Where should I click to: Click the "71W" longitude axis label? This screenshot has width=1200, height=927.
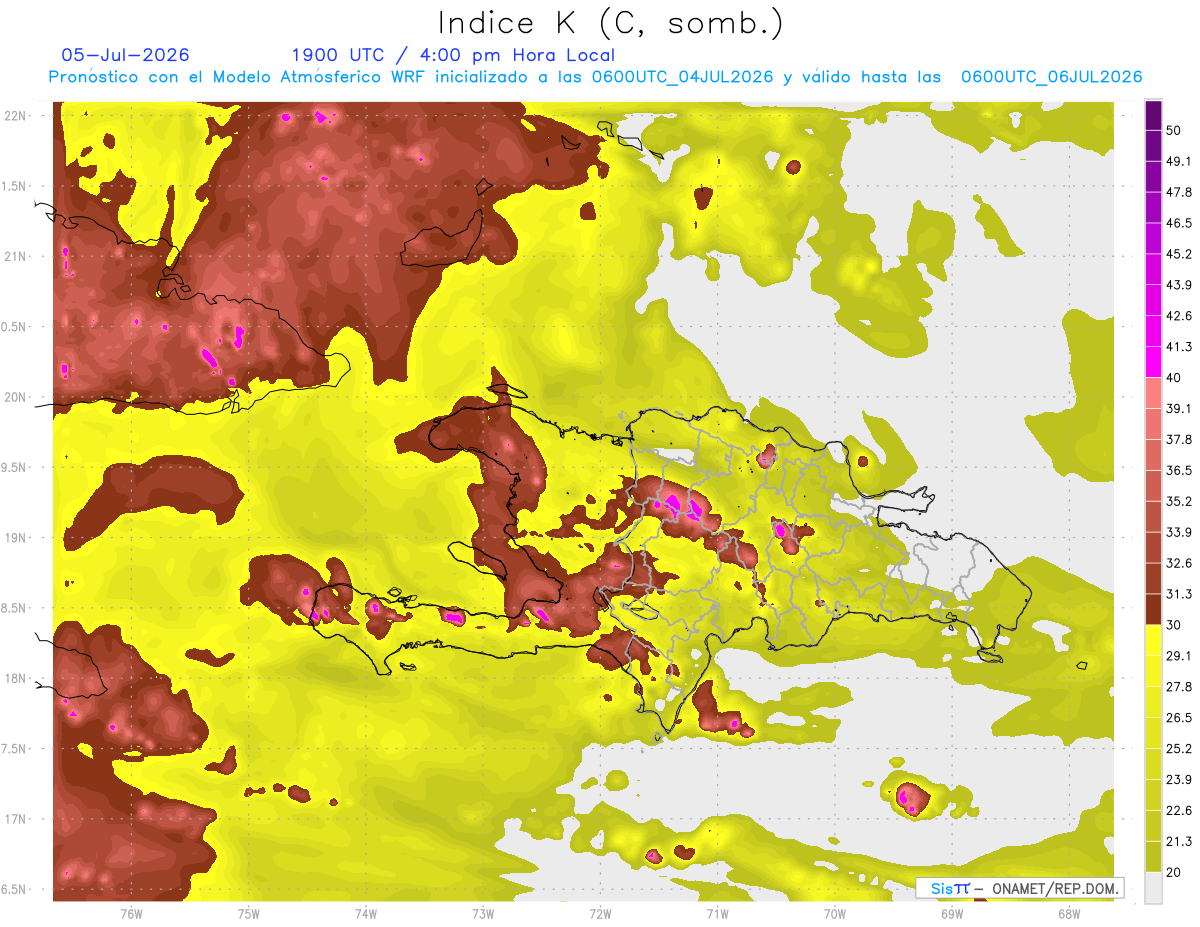pos(717,914)
